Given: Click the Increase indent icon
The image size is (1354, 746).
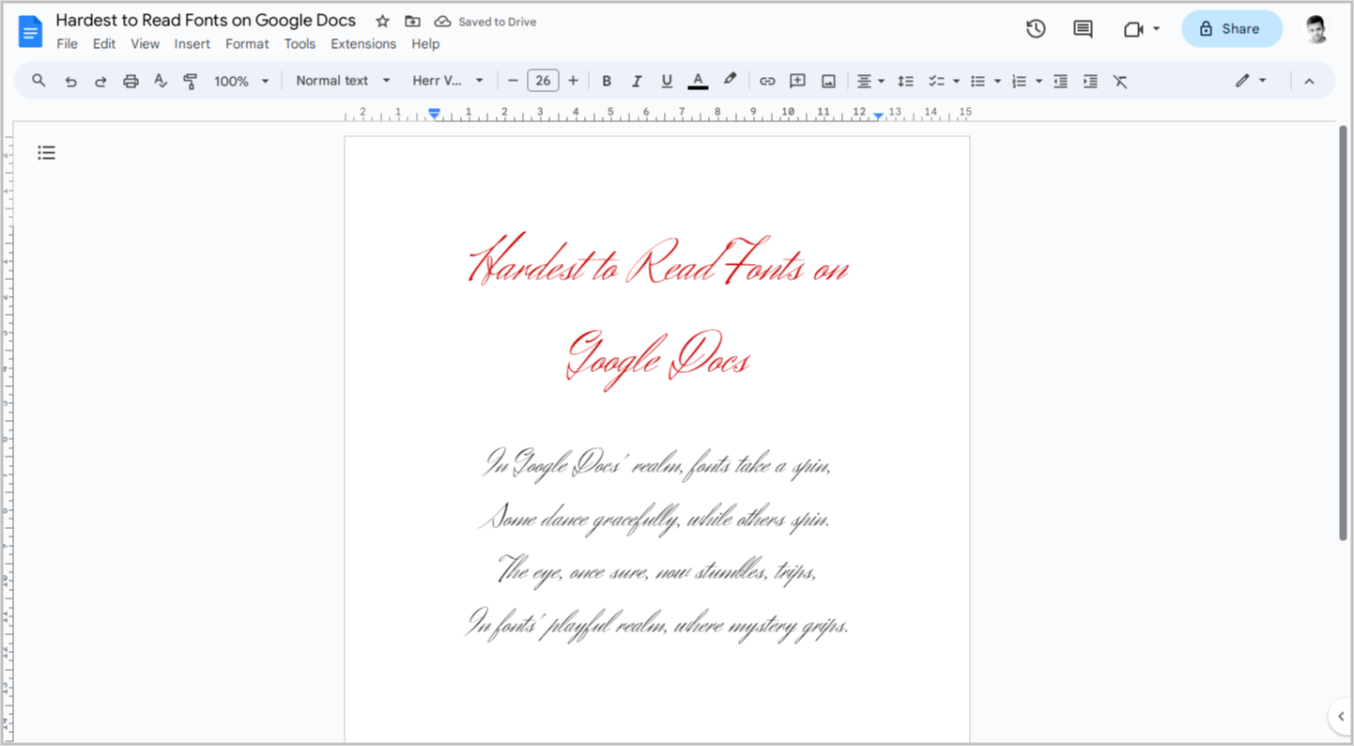Looking at the screenshot, I should click(x=1090, y=81).
